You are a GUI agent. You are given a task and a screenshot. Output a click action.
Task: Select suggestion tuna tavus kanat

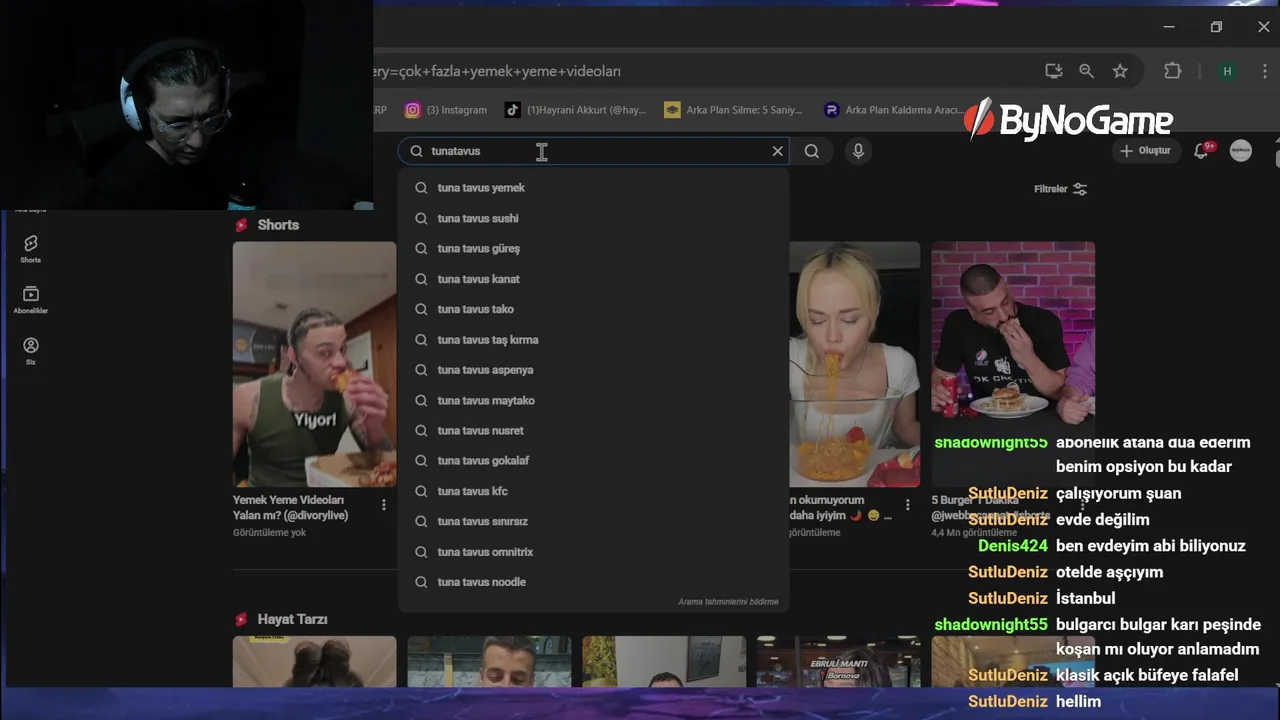click(x=593, y=279)
